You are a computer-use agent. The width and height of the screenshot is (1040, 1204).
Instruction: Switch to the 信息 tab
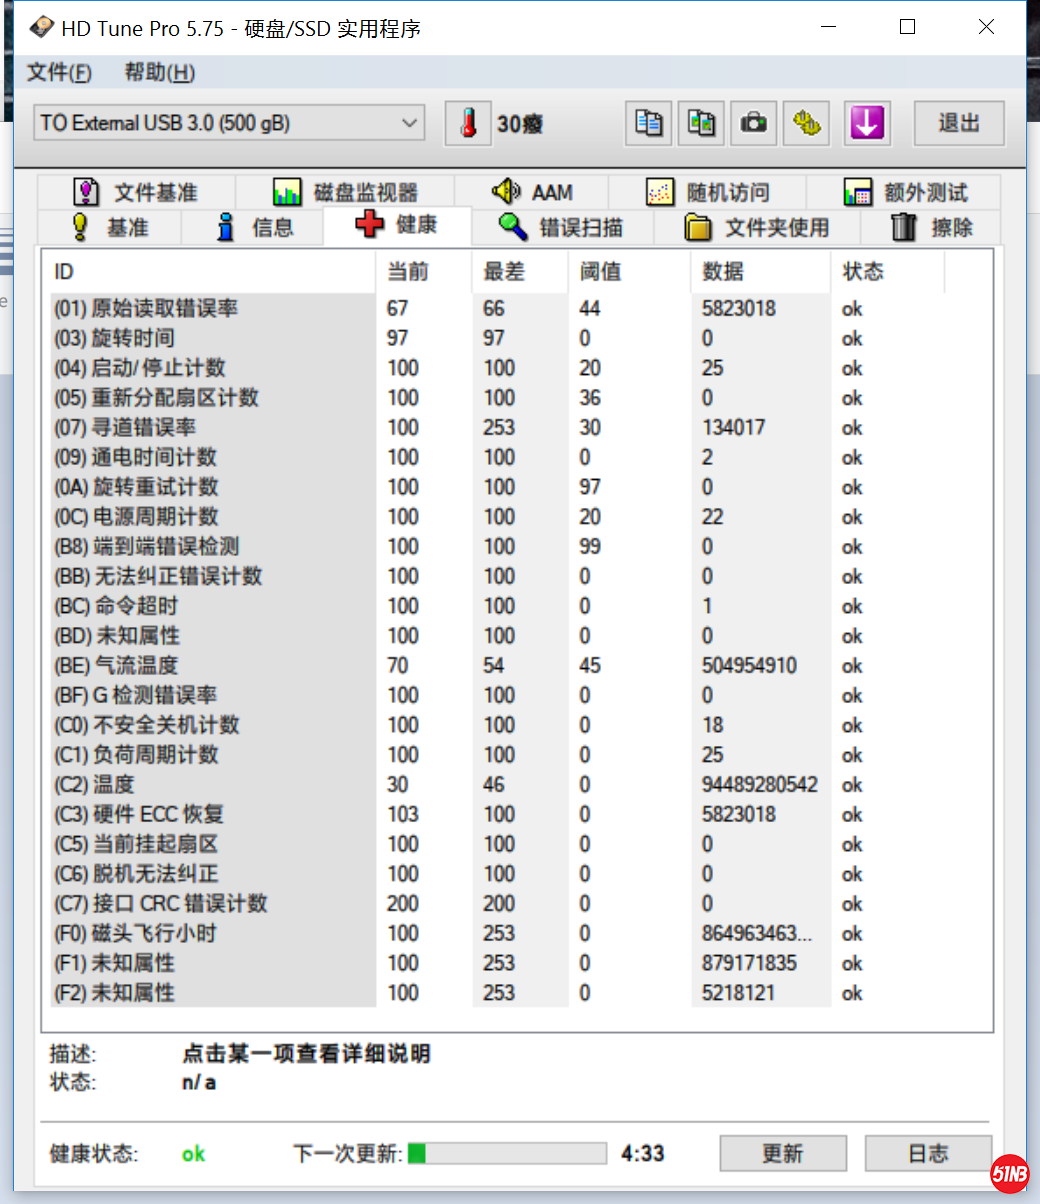click(x=254, y=228)
